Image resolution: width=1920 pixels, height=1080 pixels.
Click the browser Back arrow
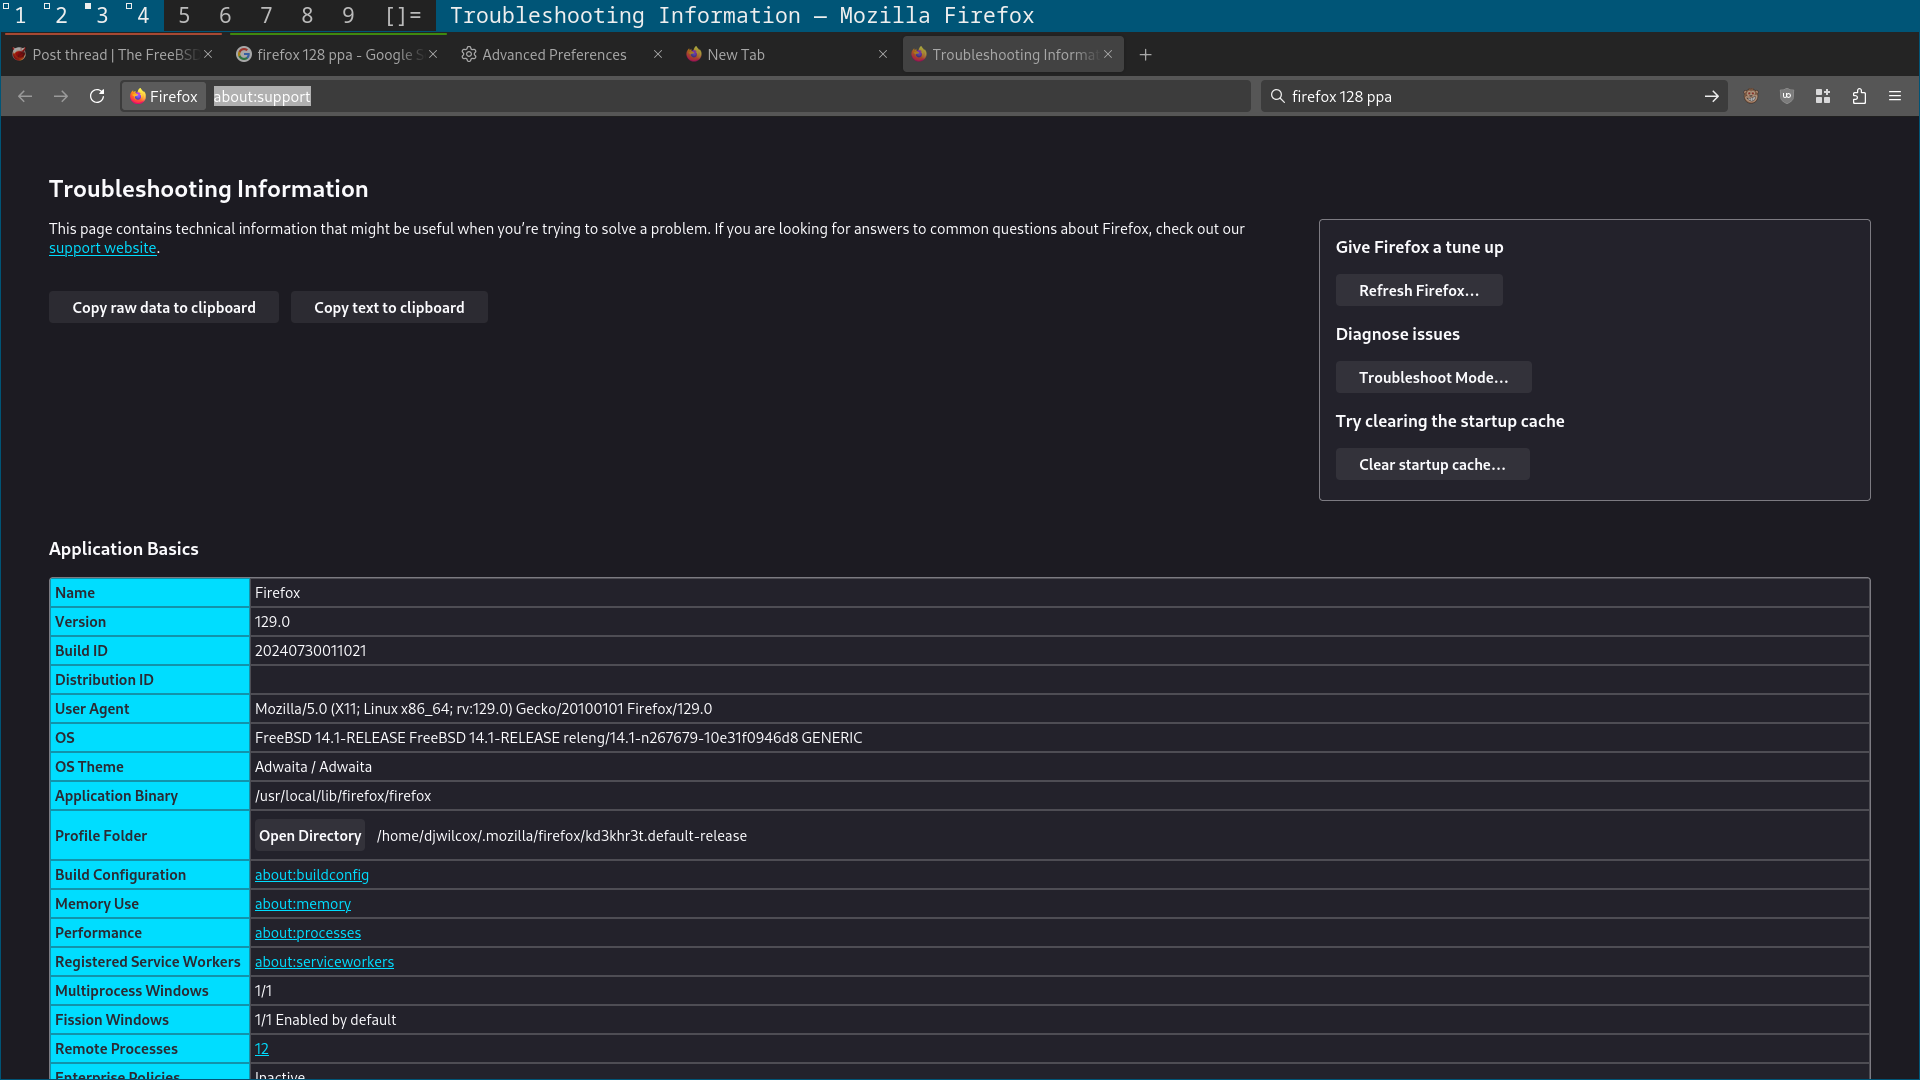25,96
